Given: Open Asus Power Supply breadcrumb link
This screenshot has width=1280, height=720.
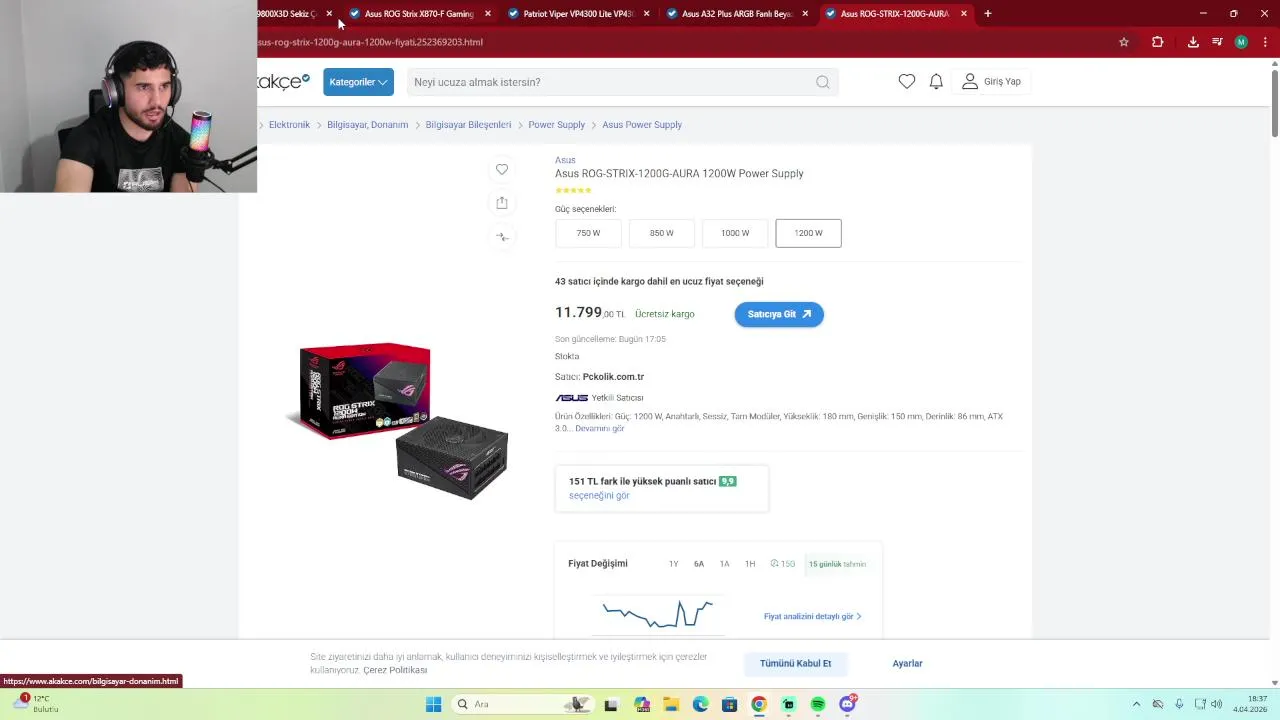Looking at the screenshot, I should 642,125.
